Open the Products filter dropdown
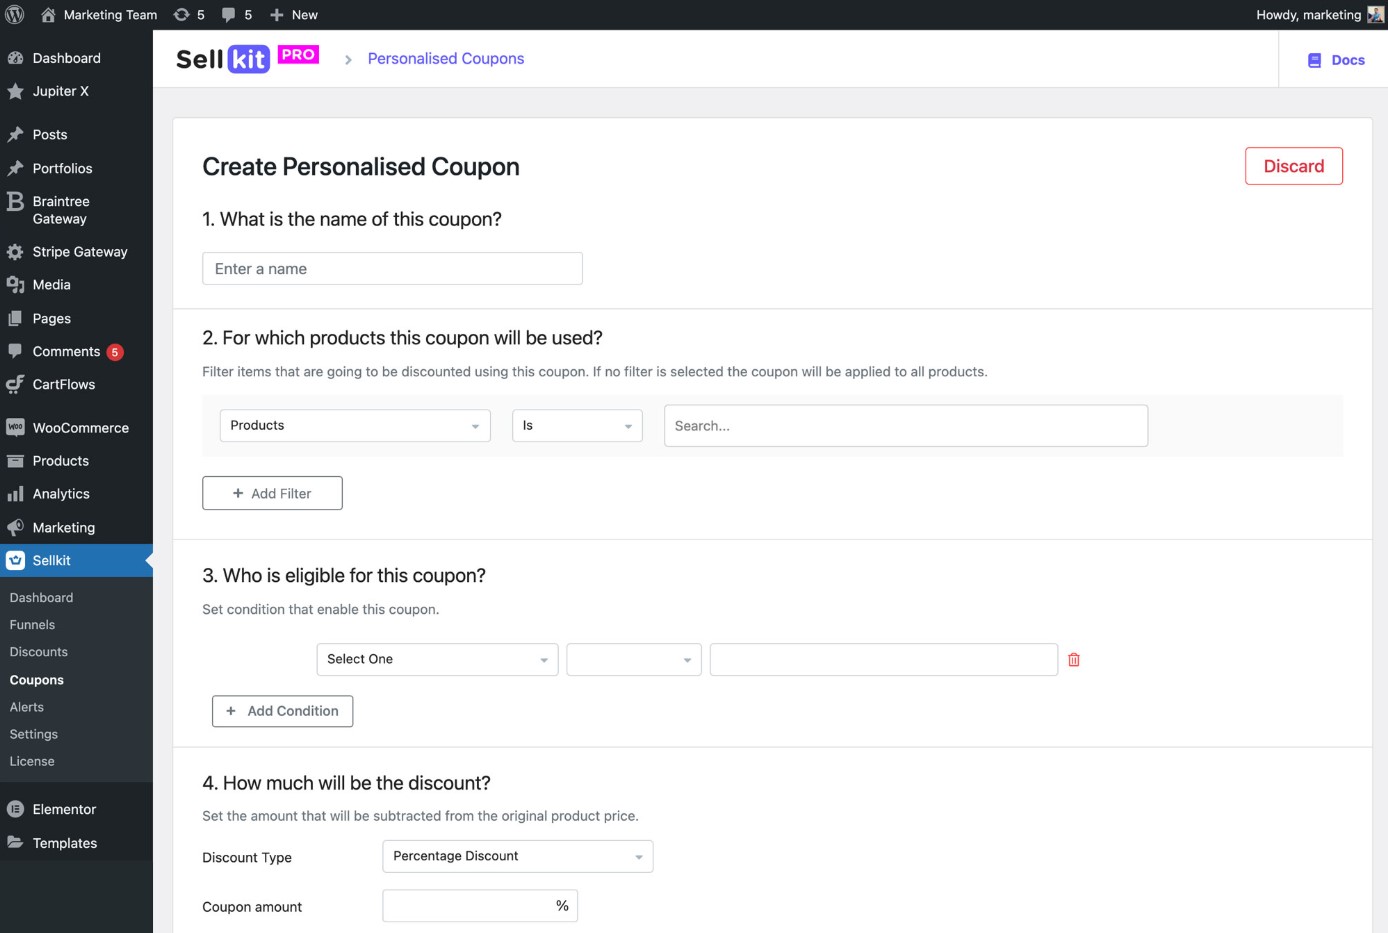Image resolution: width=1388 pixels, height=933 pixels. 354,425
